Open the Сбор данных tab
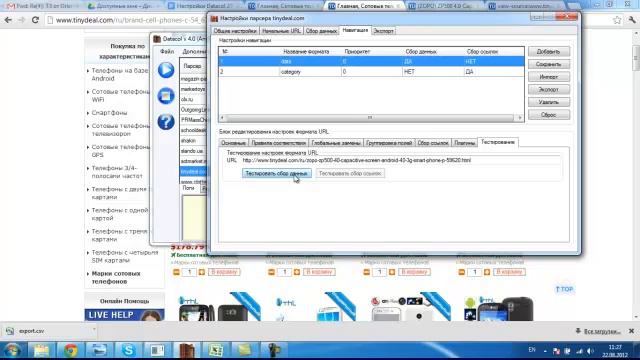The width and height of the screenshot is (640, 360). [321, 31]
